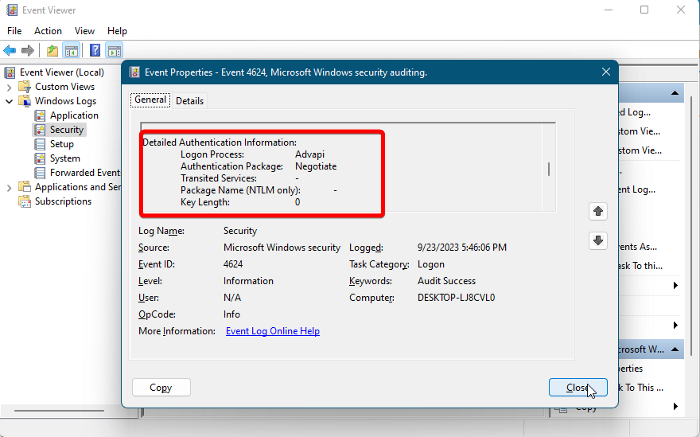The width and height of the screenshot is (700, 437).
Task: Open the Subscriptions node
Action: [x=63, y=201]
